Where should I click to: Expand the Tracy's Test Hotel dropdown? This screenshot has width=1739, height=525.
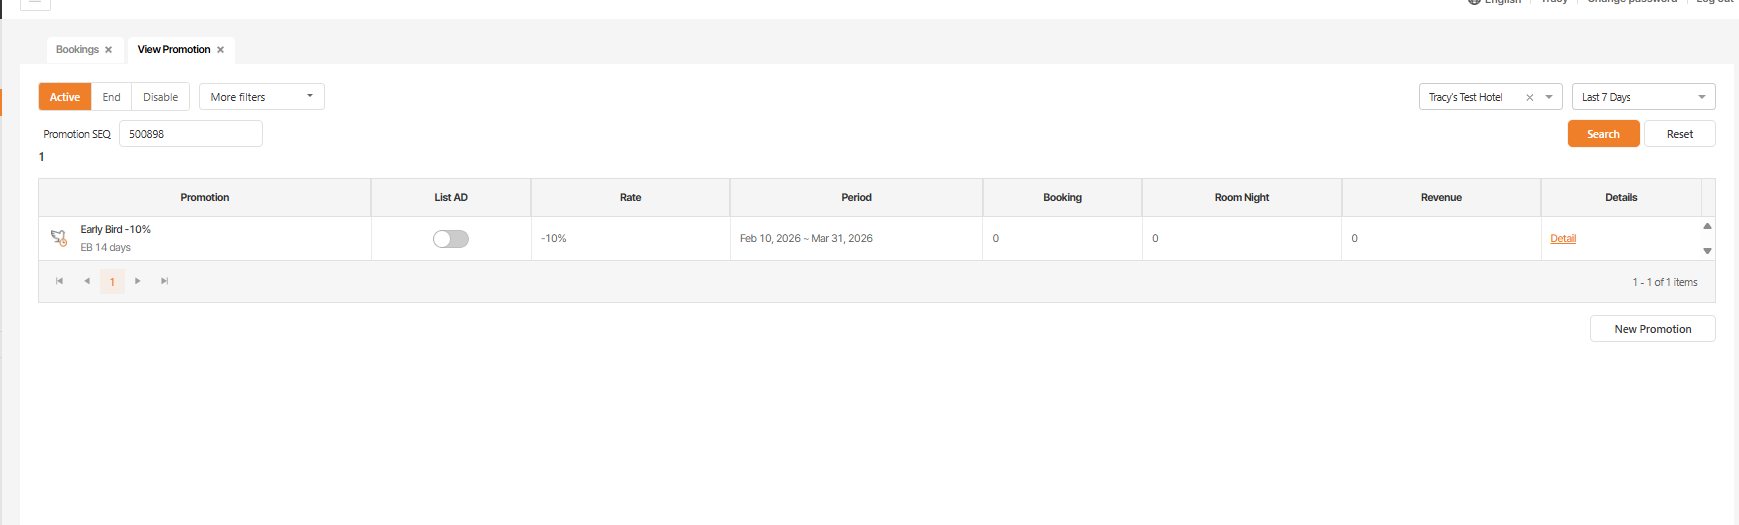pyautogui.click(x=1549, y=97)
